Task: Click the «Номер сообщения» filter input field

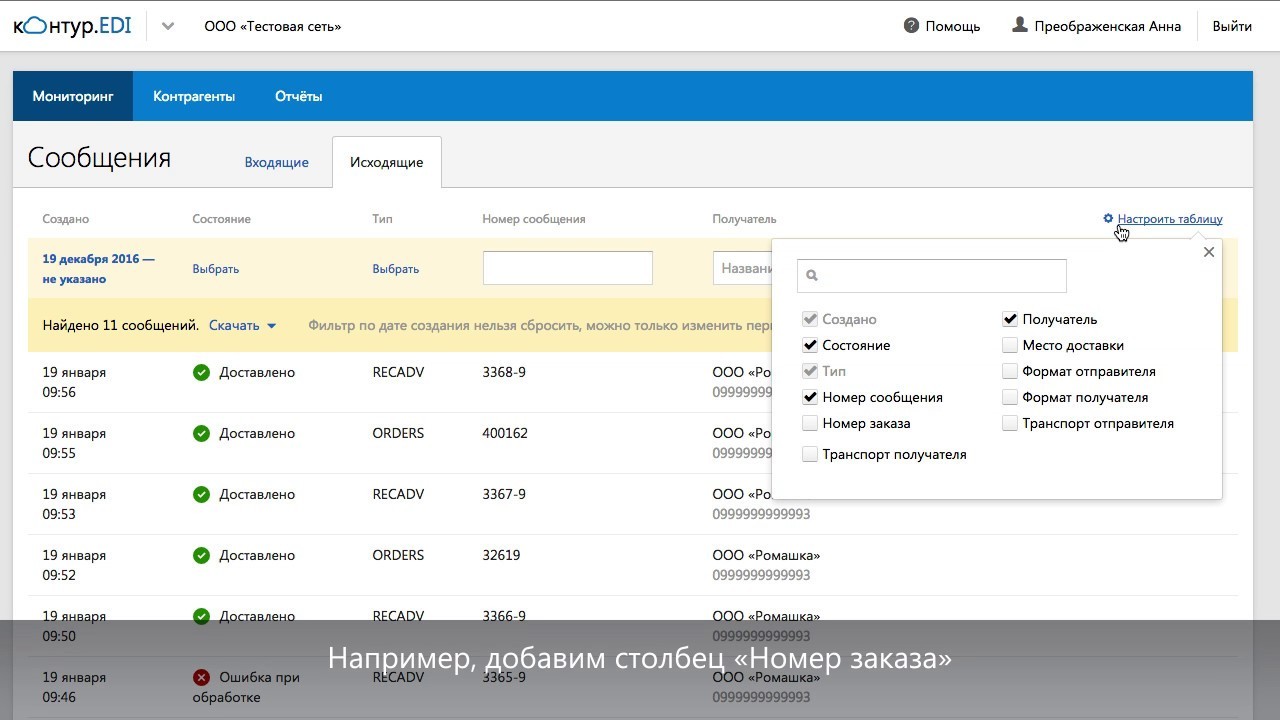Action: pos(567,268)
